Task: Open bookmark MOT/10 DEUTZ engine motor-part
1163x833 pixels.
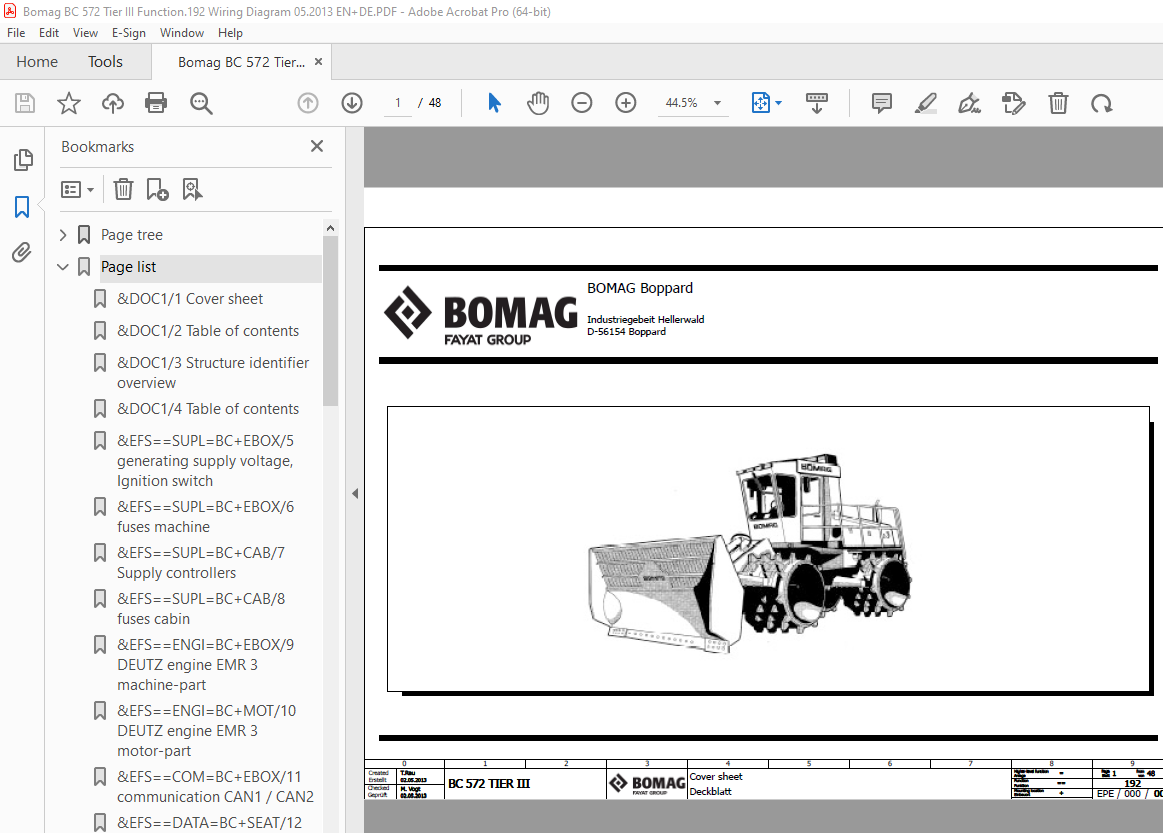Action: [x=206, y=731]
